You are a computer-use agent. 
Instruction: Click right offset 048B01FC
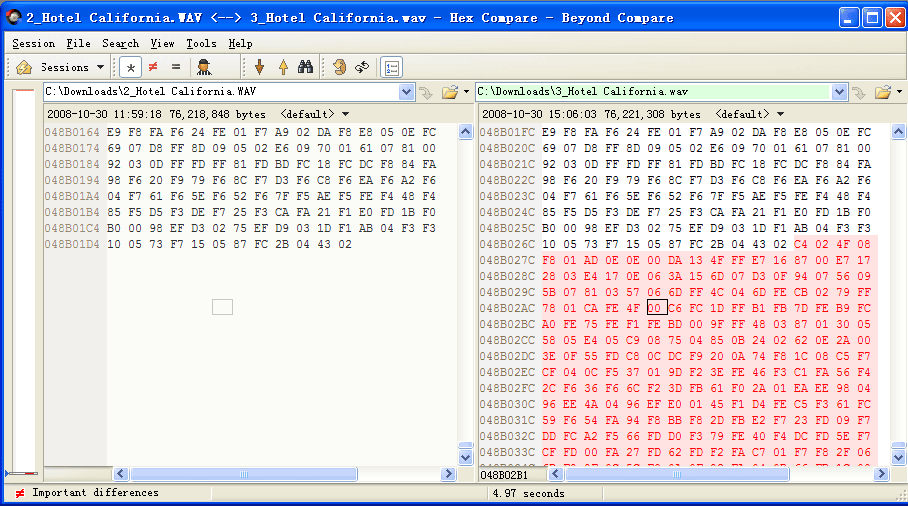pyautogui.click(x=507, y=132)
